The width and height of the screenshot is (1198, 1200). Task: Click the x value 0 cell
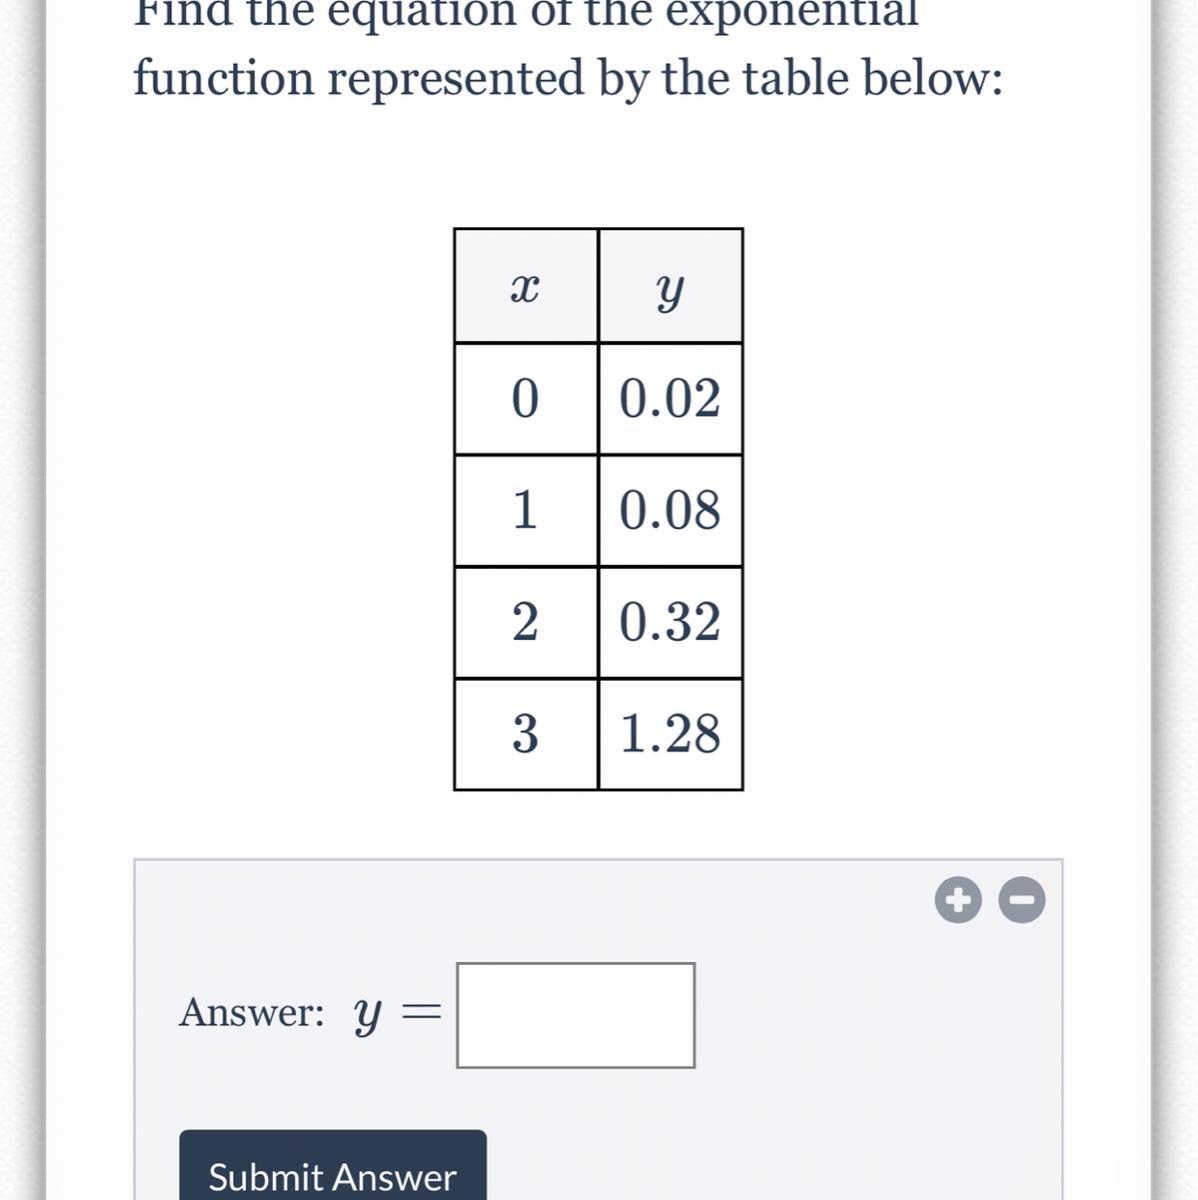pos(526,399)
